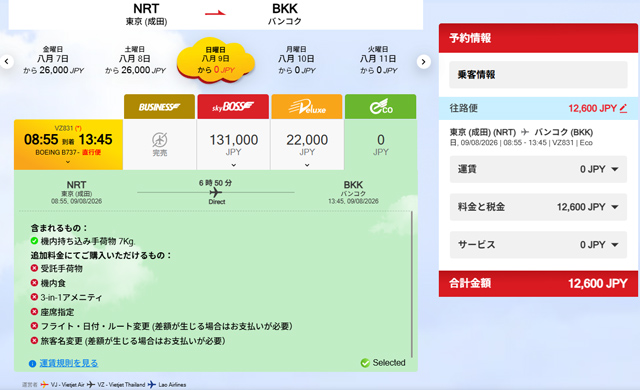This screenshot has width=640, height=390.
Task: Click the 往路便 12,600 JPY row
Action: click(x=538, y=108)
